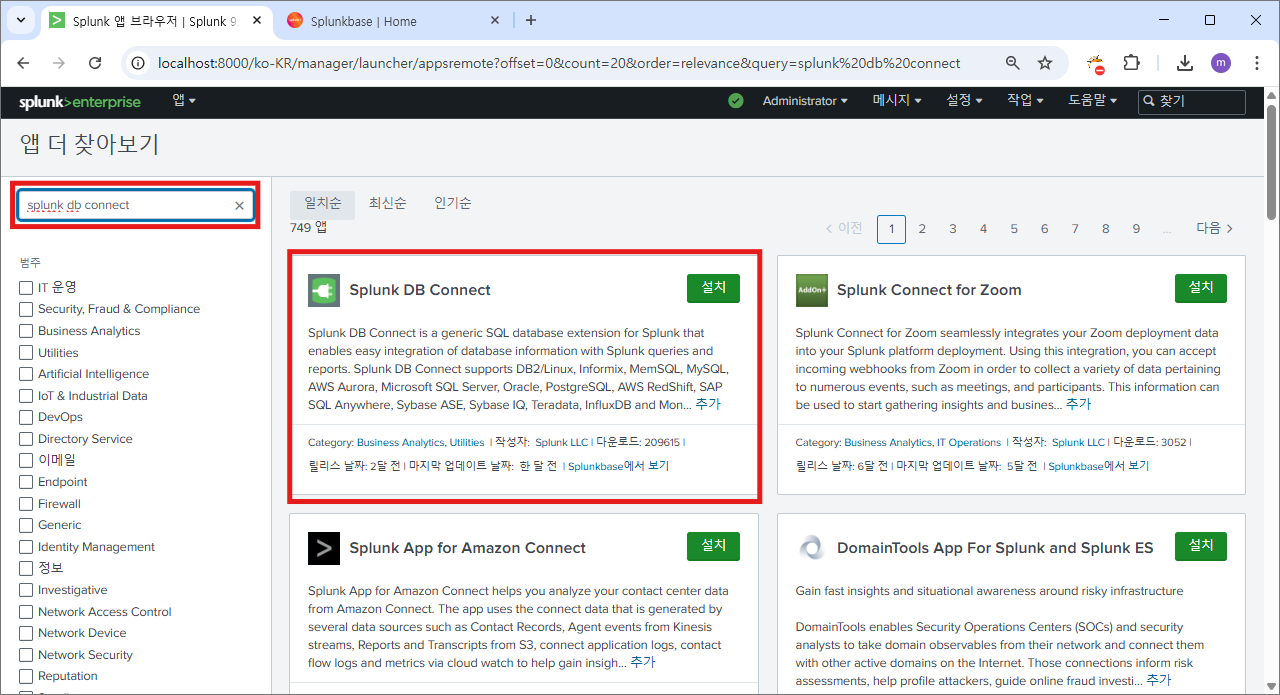Open the 도움말 dropdown menu
The width and height of the screenshot is (1280, 695).
point(1093,101)
